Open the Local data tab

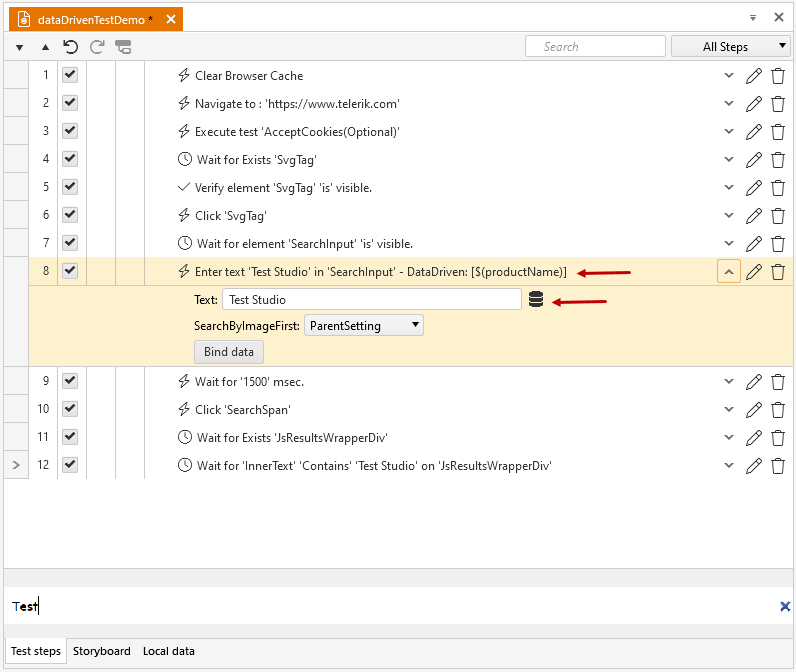pos(169,651)
